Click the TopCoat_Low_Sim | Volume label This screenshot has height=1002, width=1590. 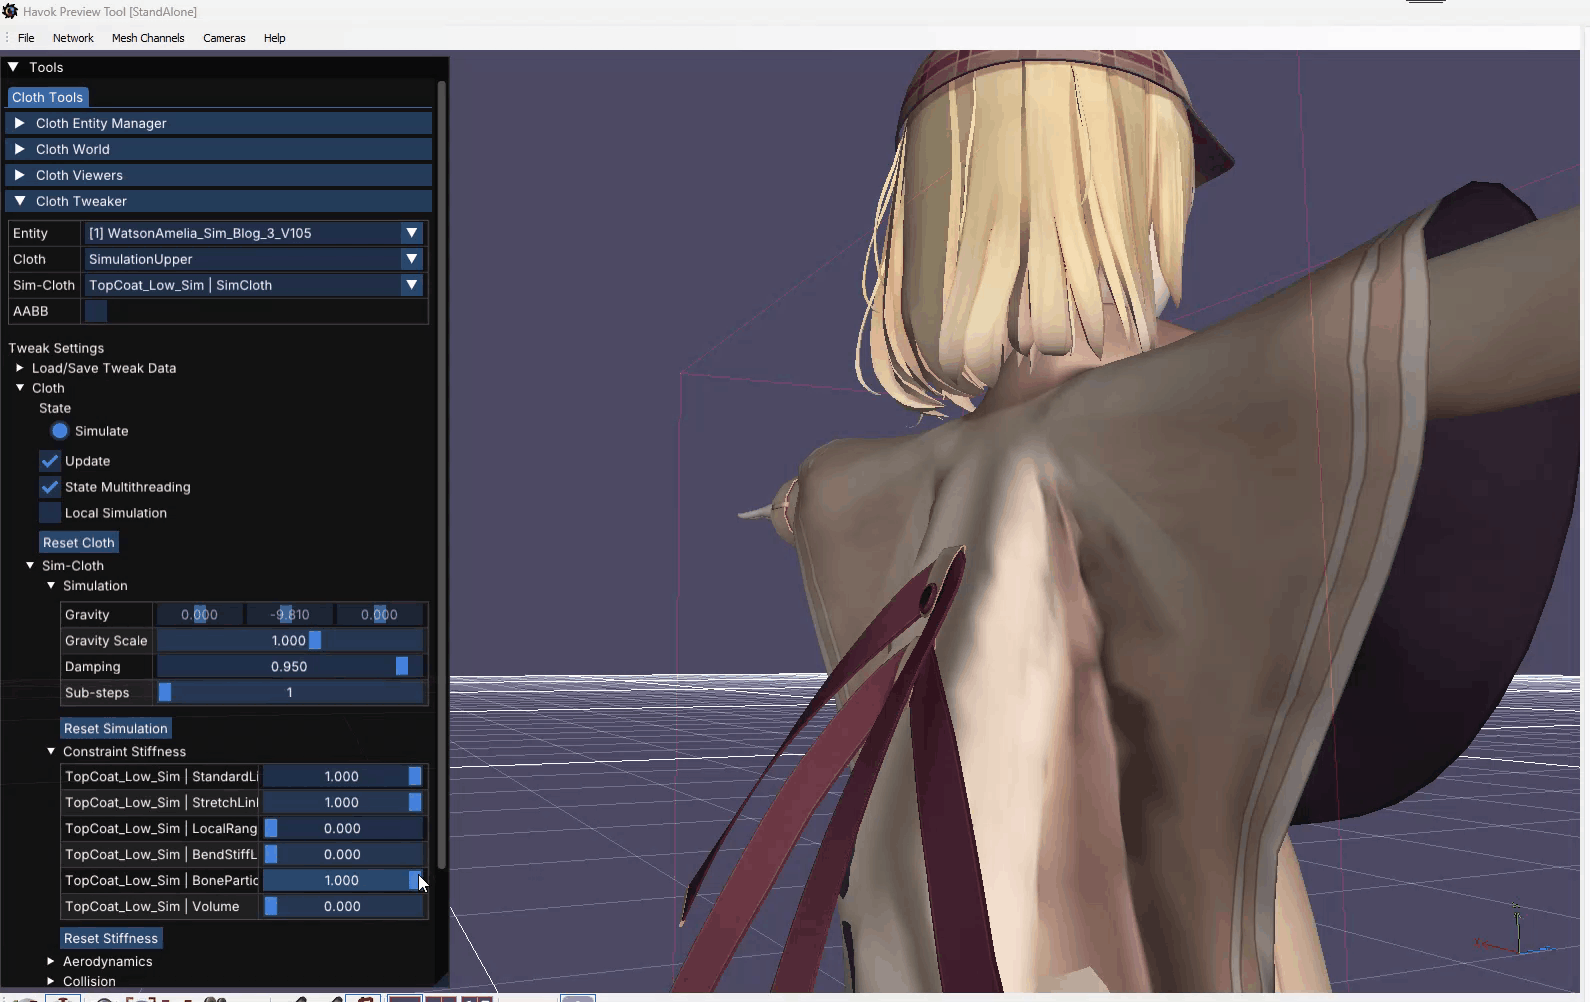152,907
